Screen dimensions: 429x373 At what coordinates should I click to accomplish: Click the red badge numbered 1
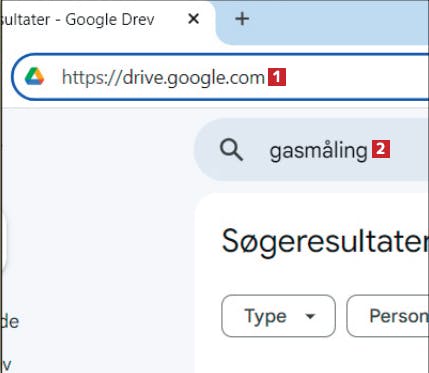[x=277, y=77]
